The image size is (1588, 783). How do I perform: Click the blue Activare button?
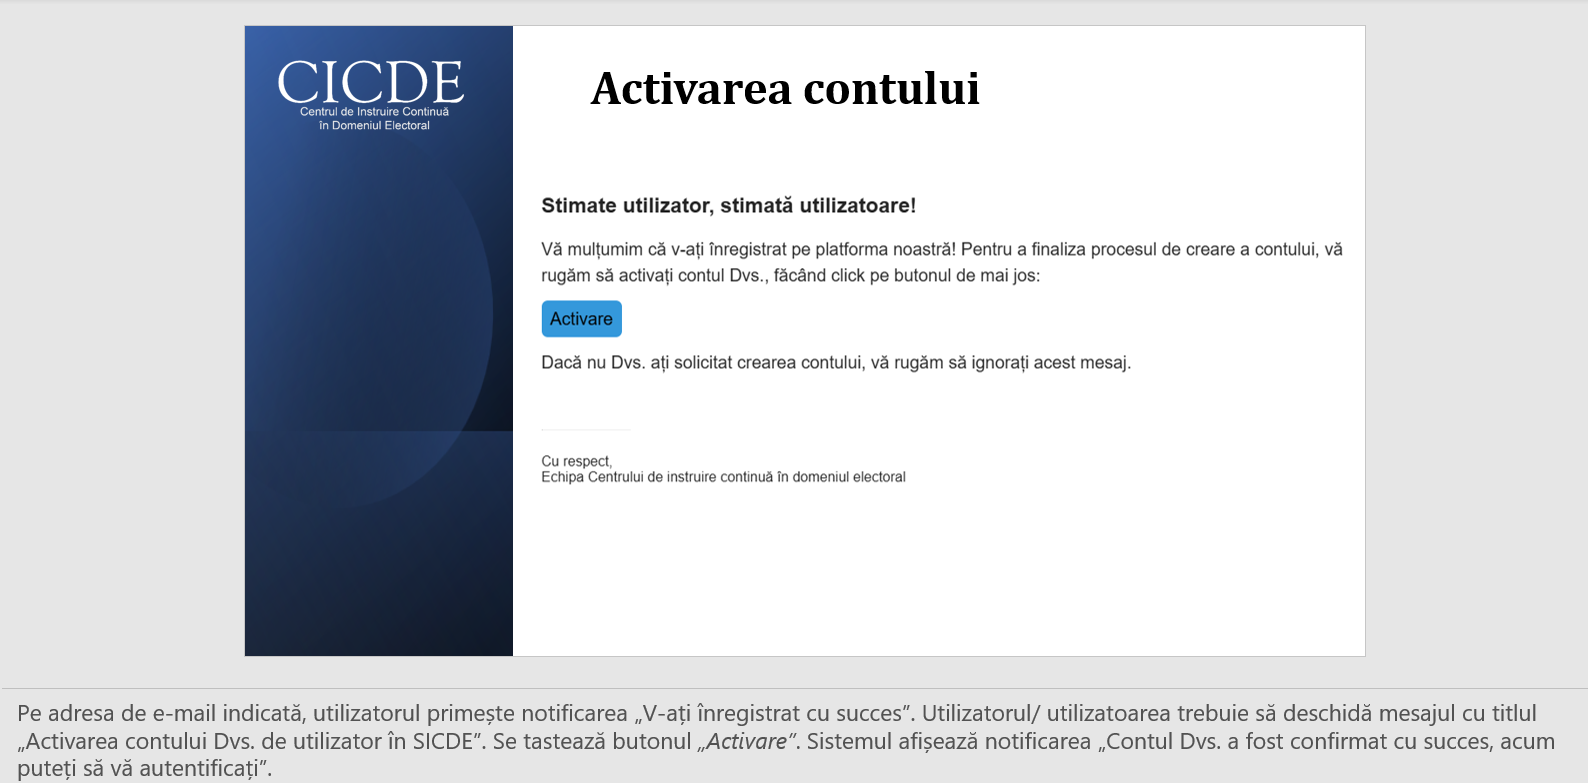(x=581, y=319)
